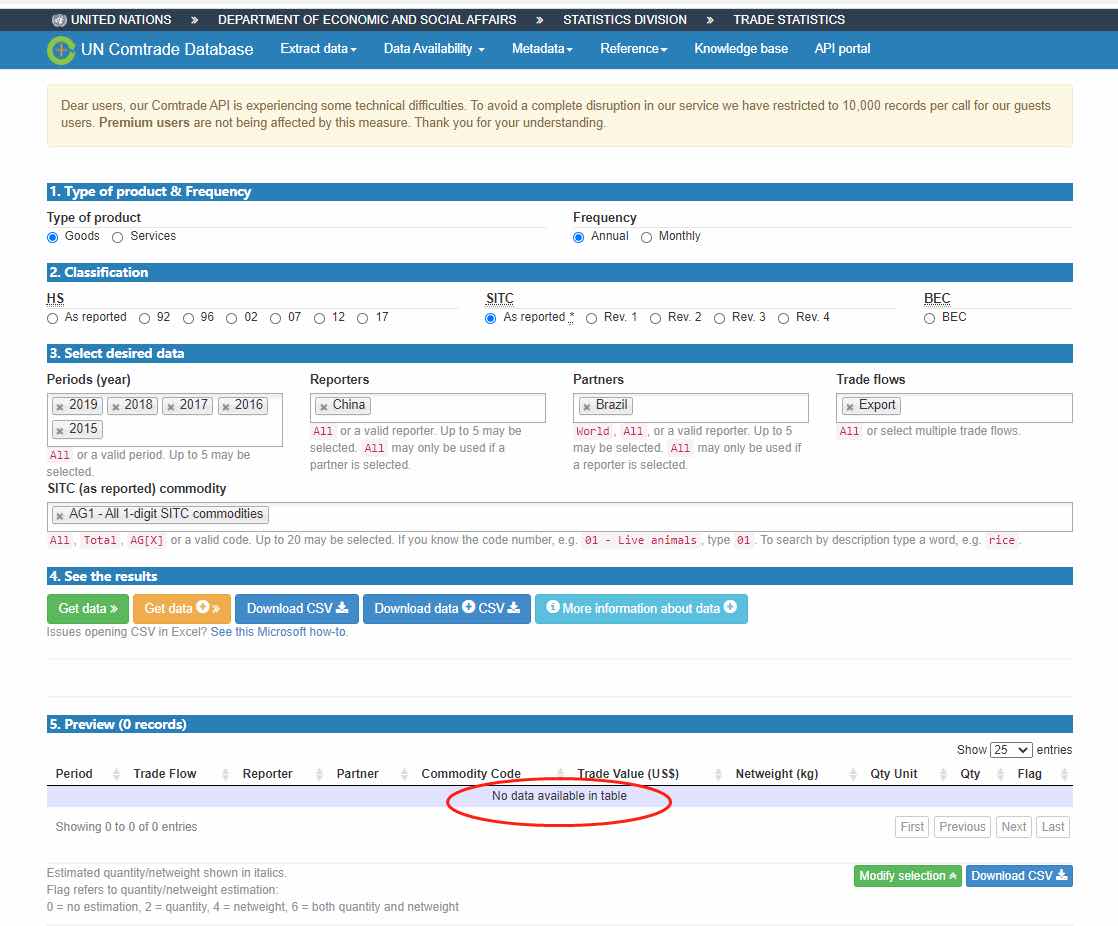The height and width of the screenshot is (926, 1118).
Task: Remove the 2019 period tag
Action: pyautogui.click(x=60, y=406)
